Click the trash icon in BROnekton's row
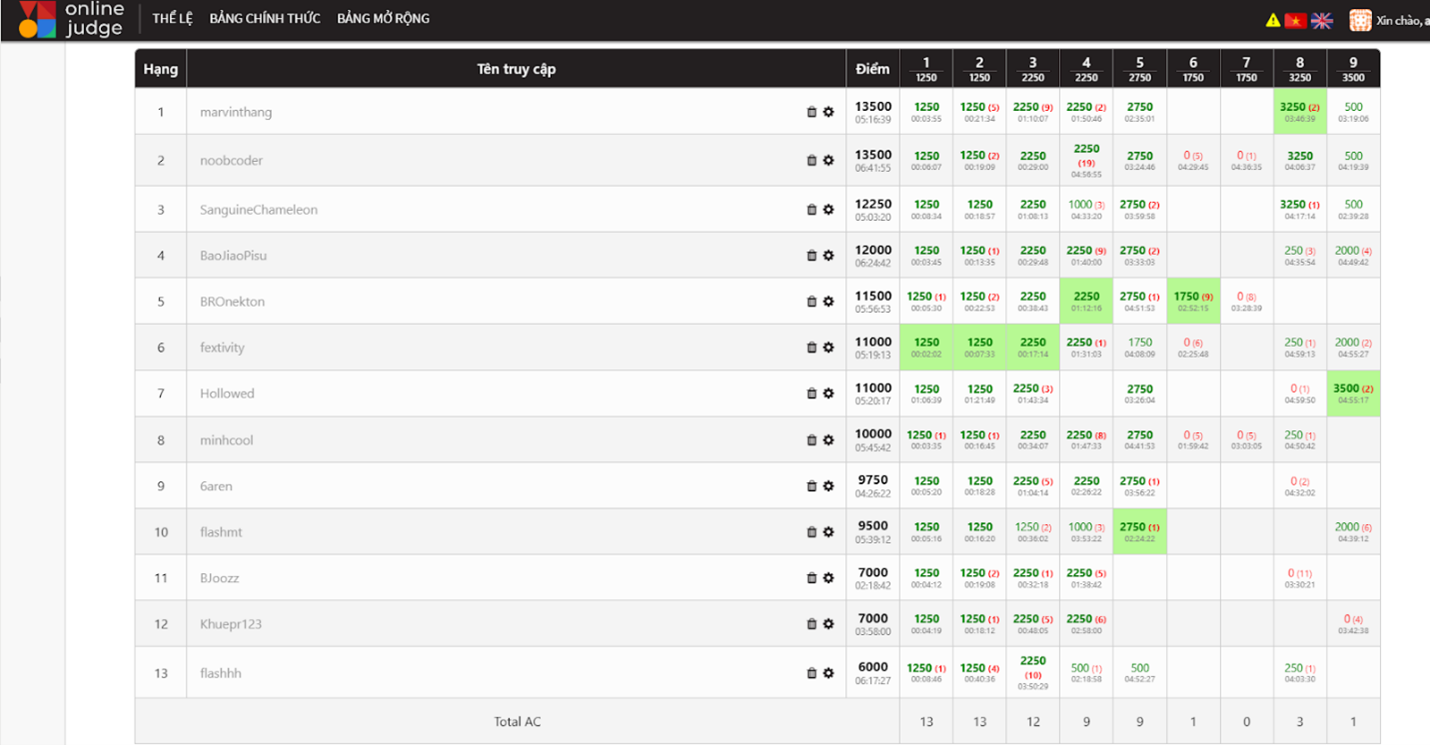1430x745 pixels. pos(812,302)
